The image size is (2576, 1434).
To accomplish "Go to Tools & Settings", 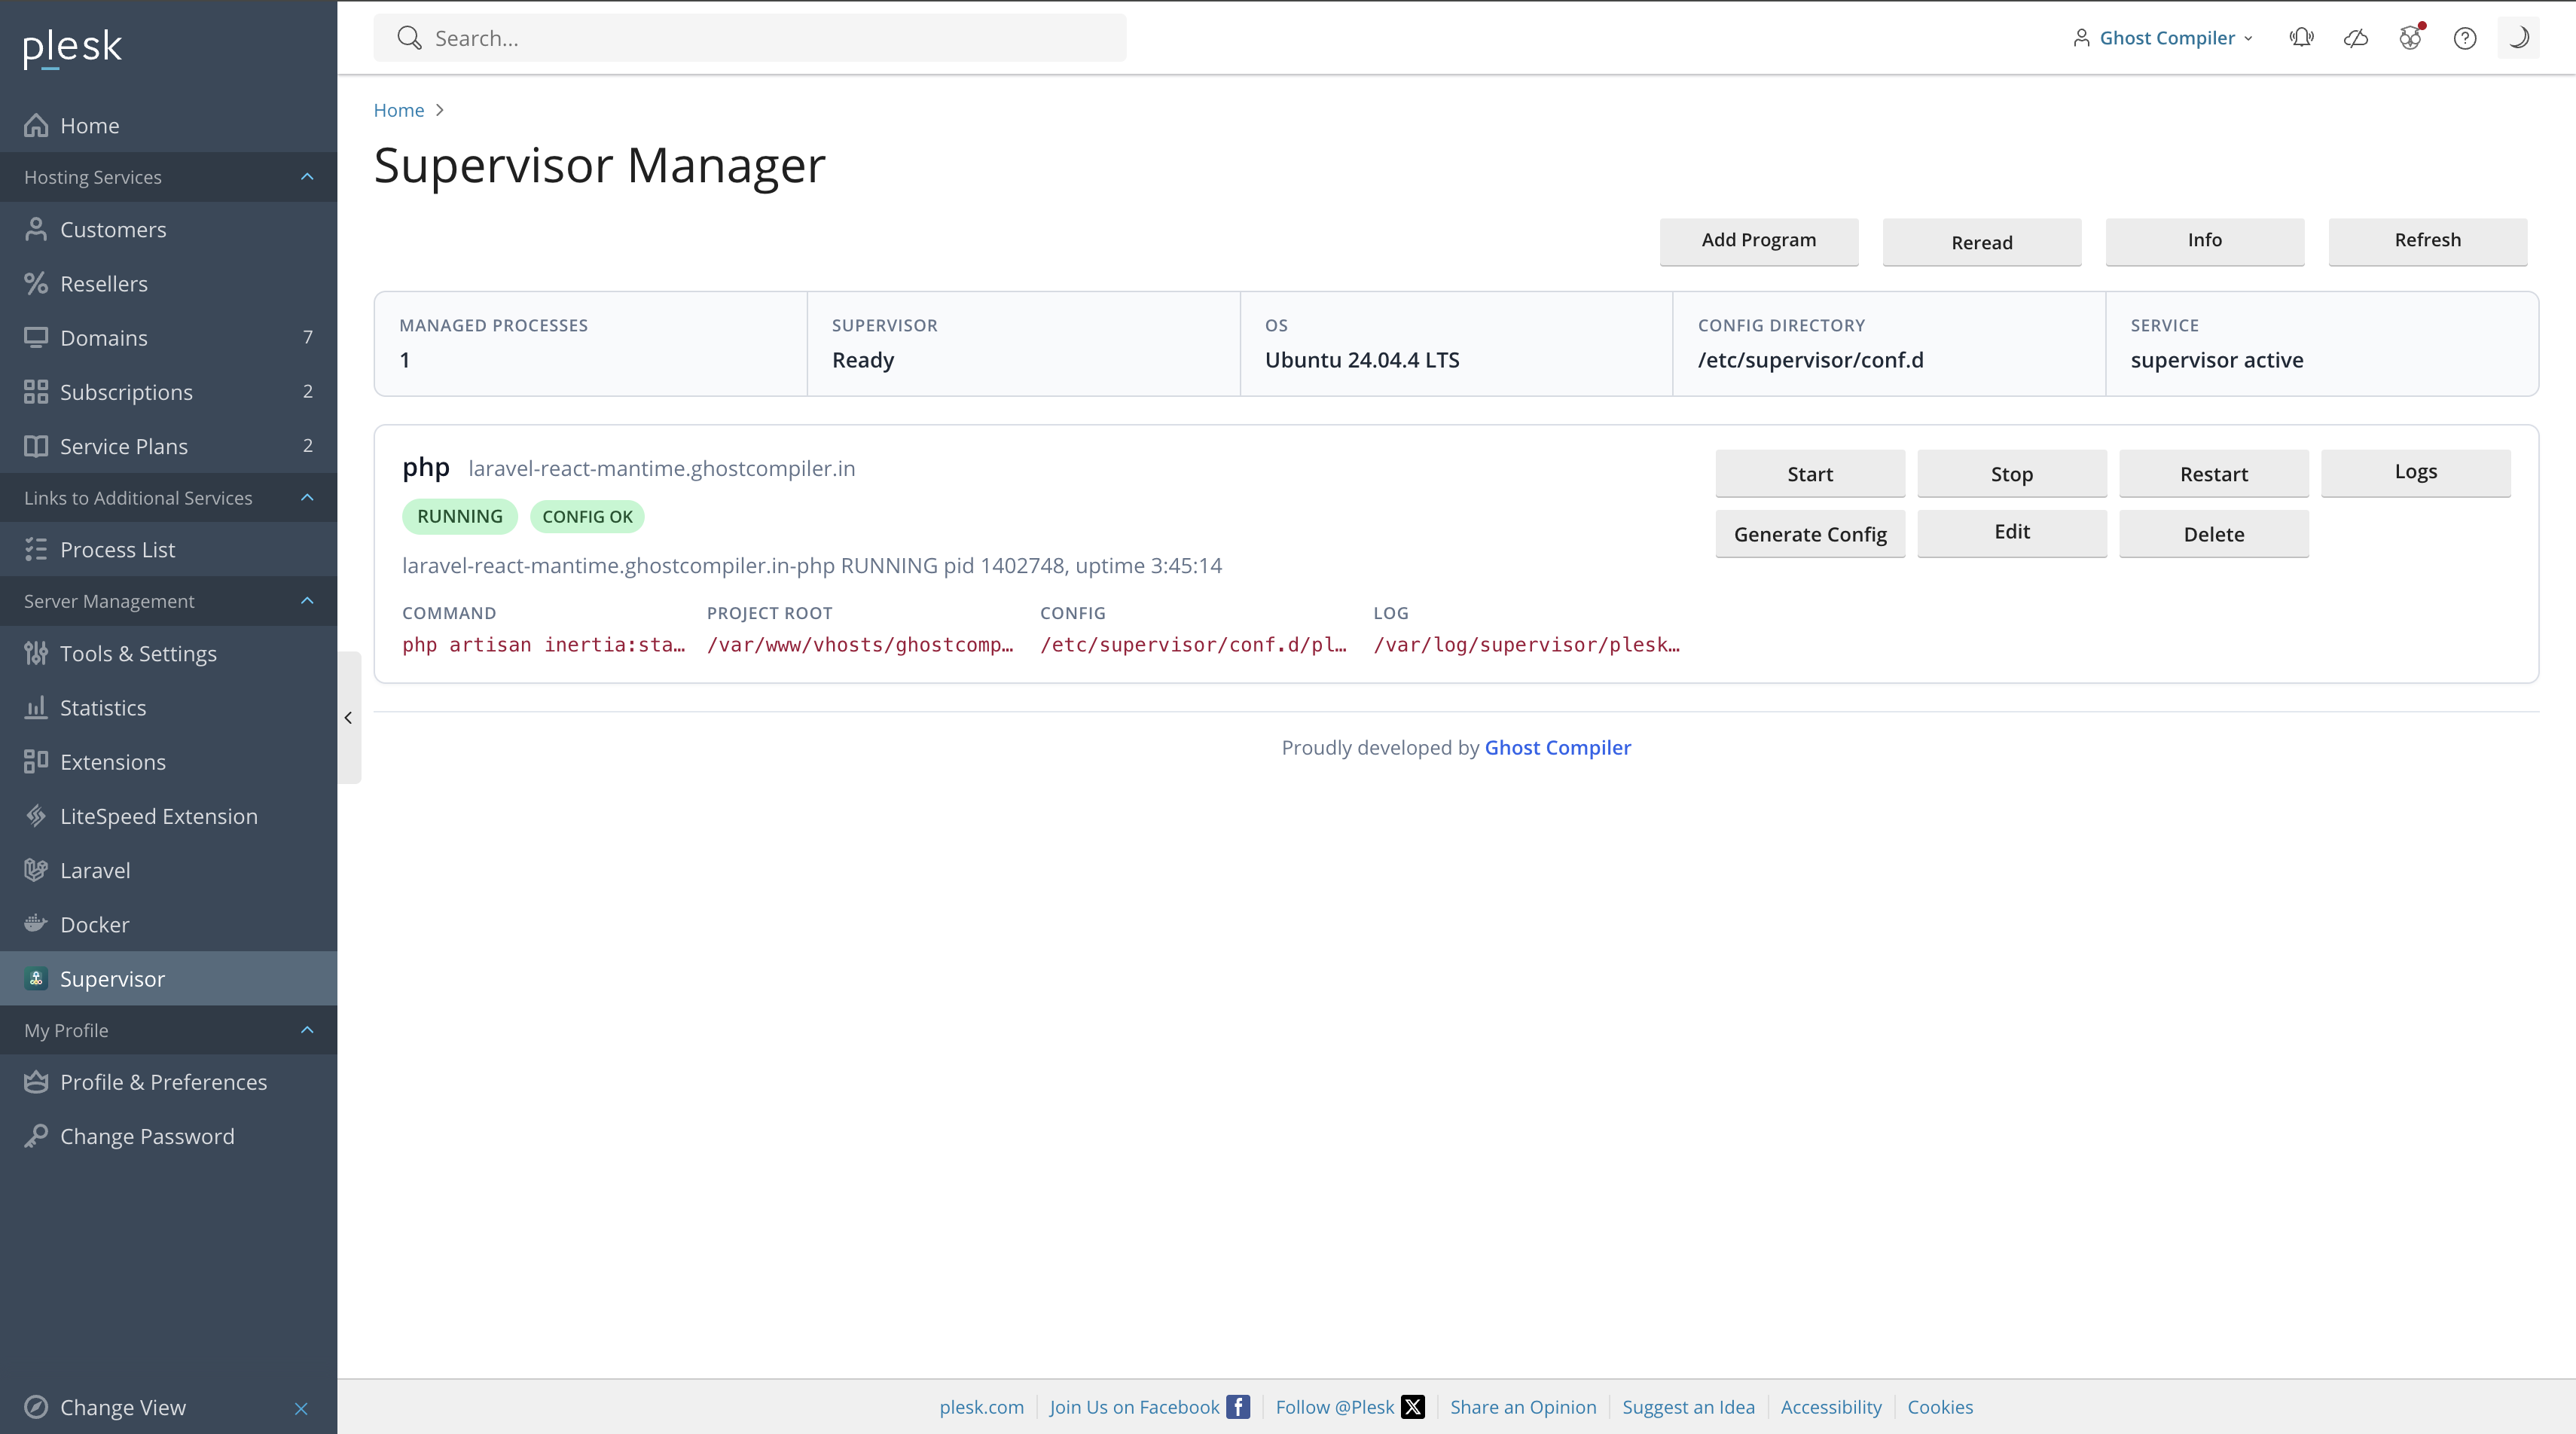I will (168, 654).
